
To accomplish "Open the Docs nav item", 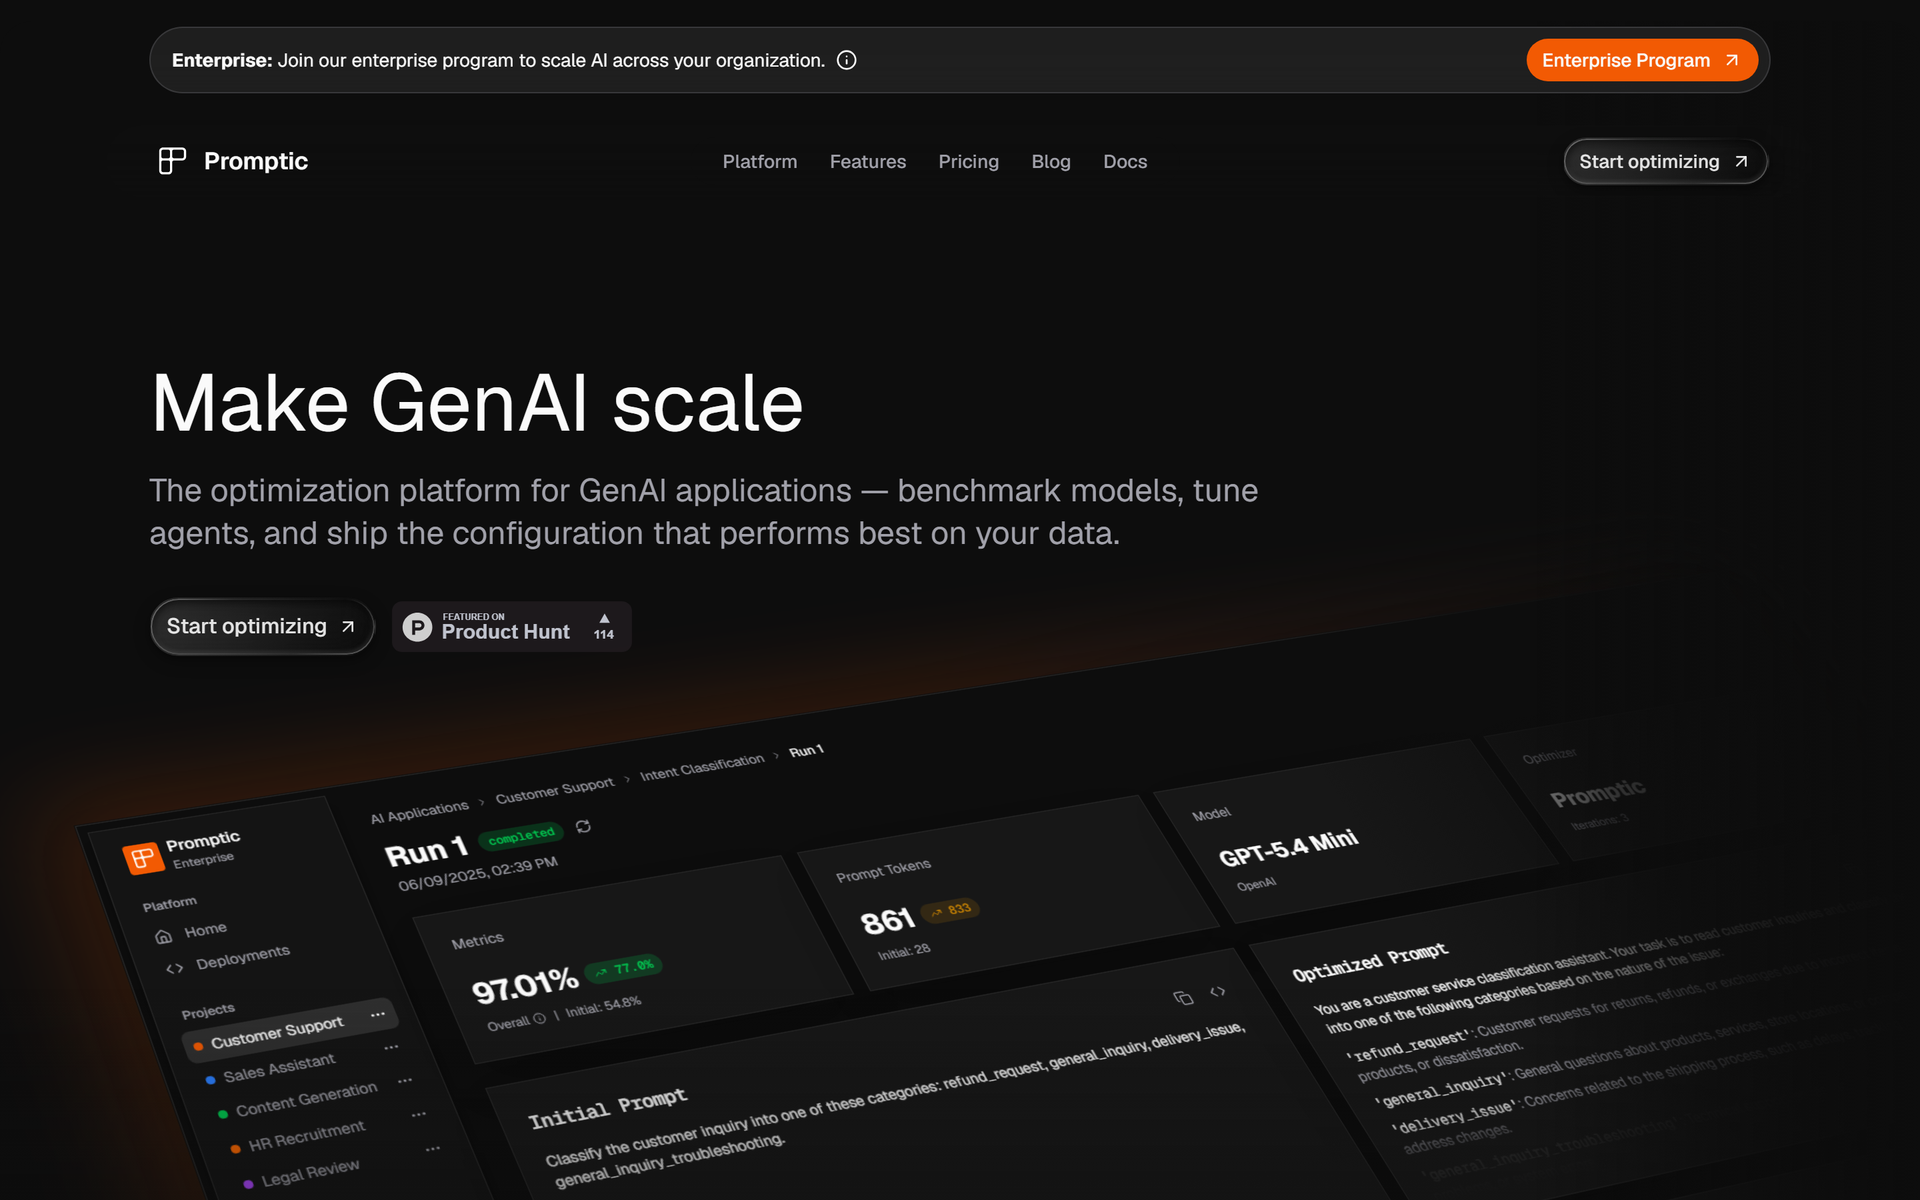I will coord(1125,161).
